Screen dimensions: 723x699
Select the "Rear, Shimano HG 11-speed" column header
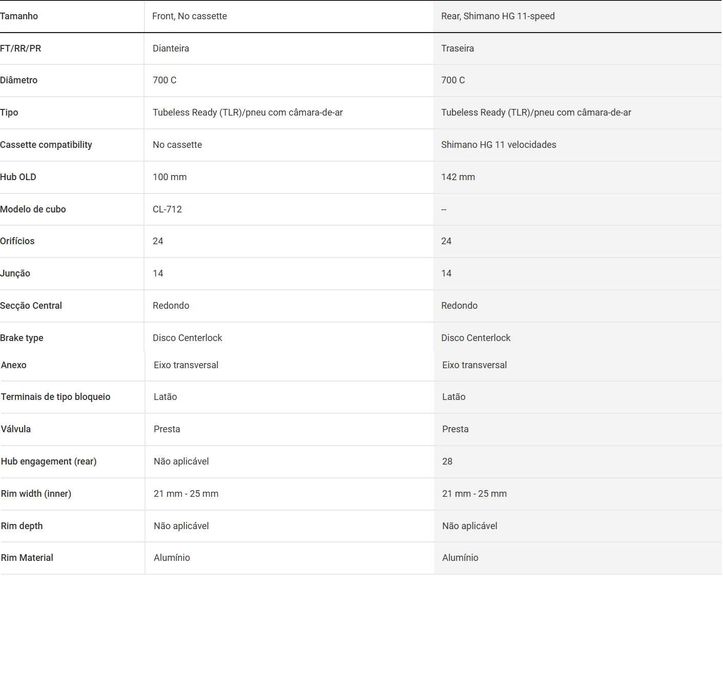coord(498,16)
